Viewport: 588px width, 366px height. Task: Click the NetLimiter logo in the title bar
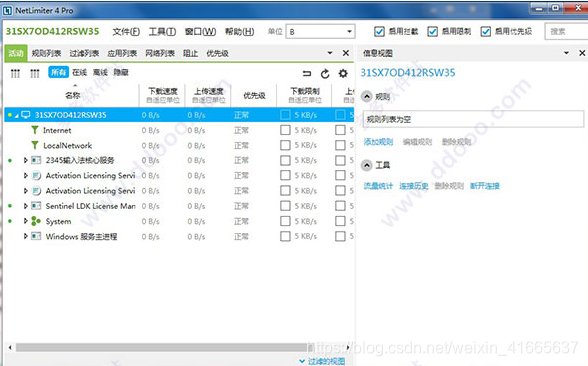coord(8,11)
